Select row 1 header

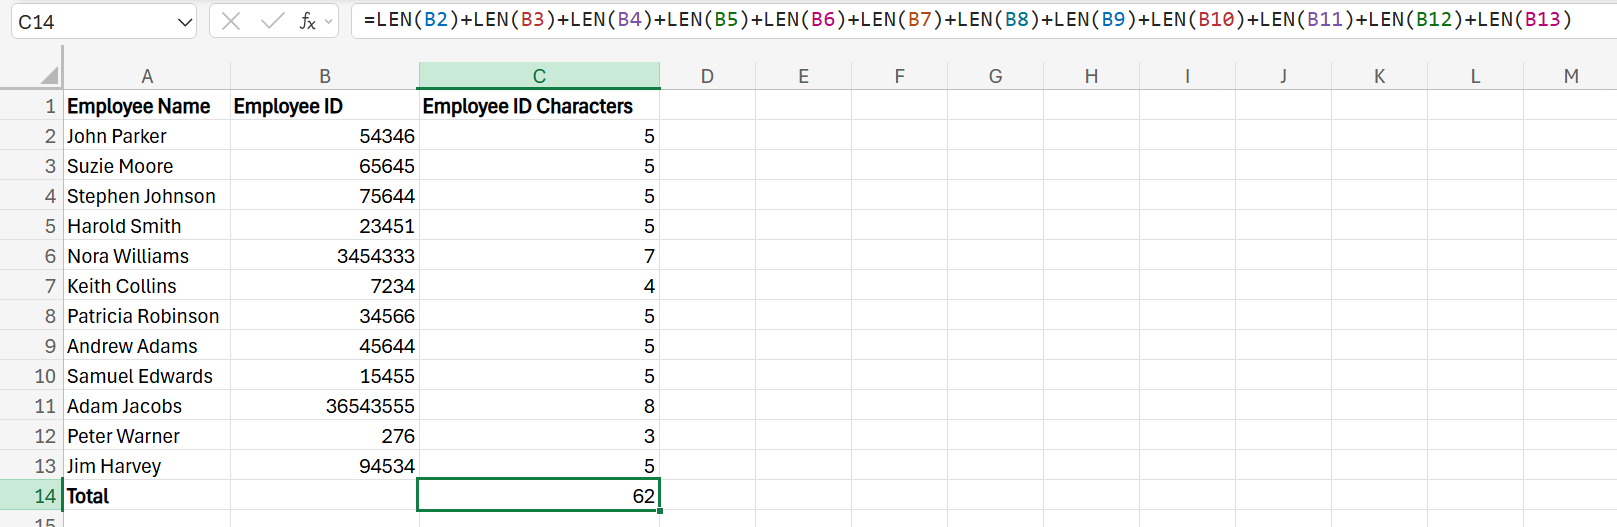click(32, 106)
